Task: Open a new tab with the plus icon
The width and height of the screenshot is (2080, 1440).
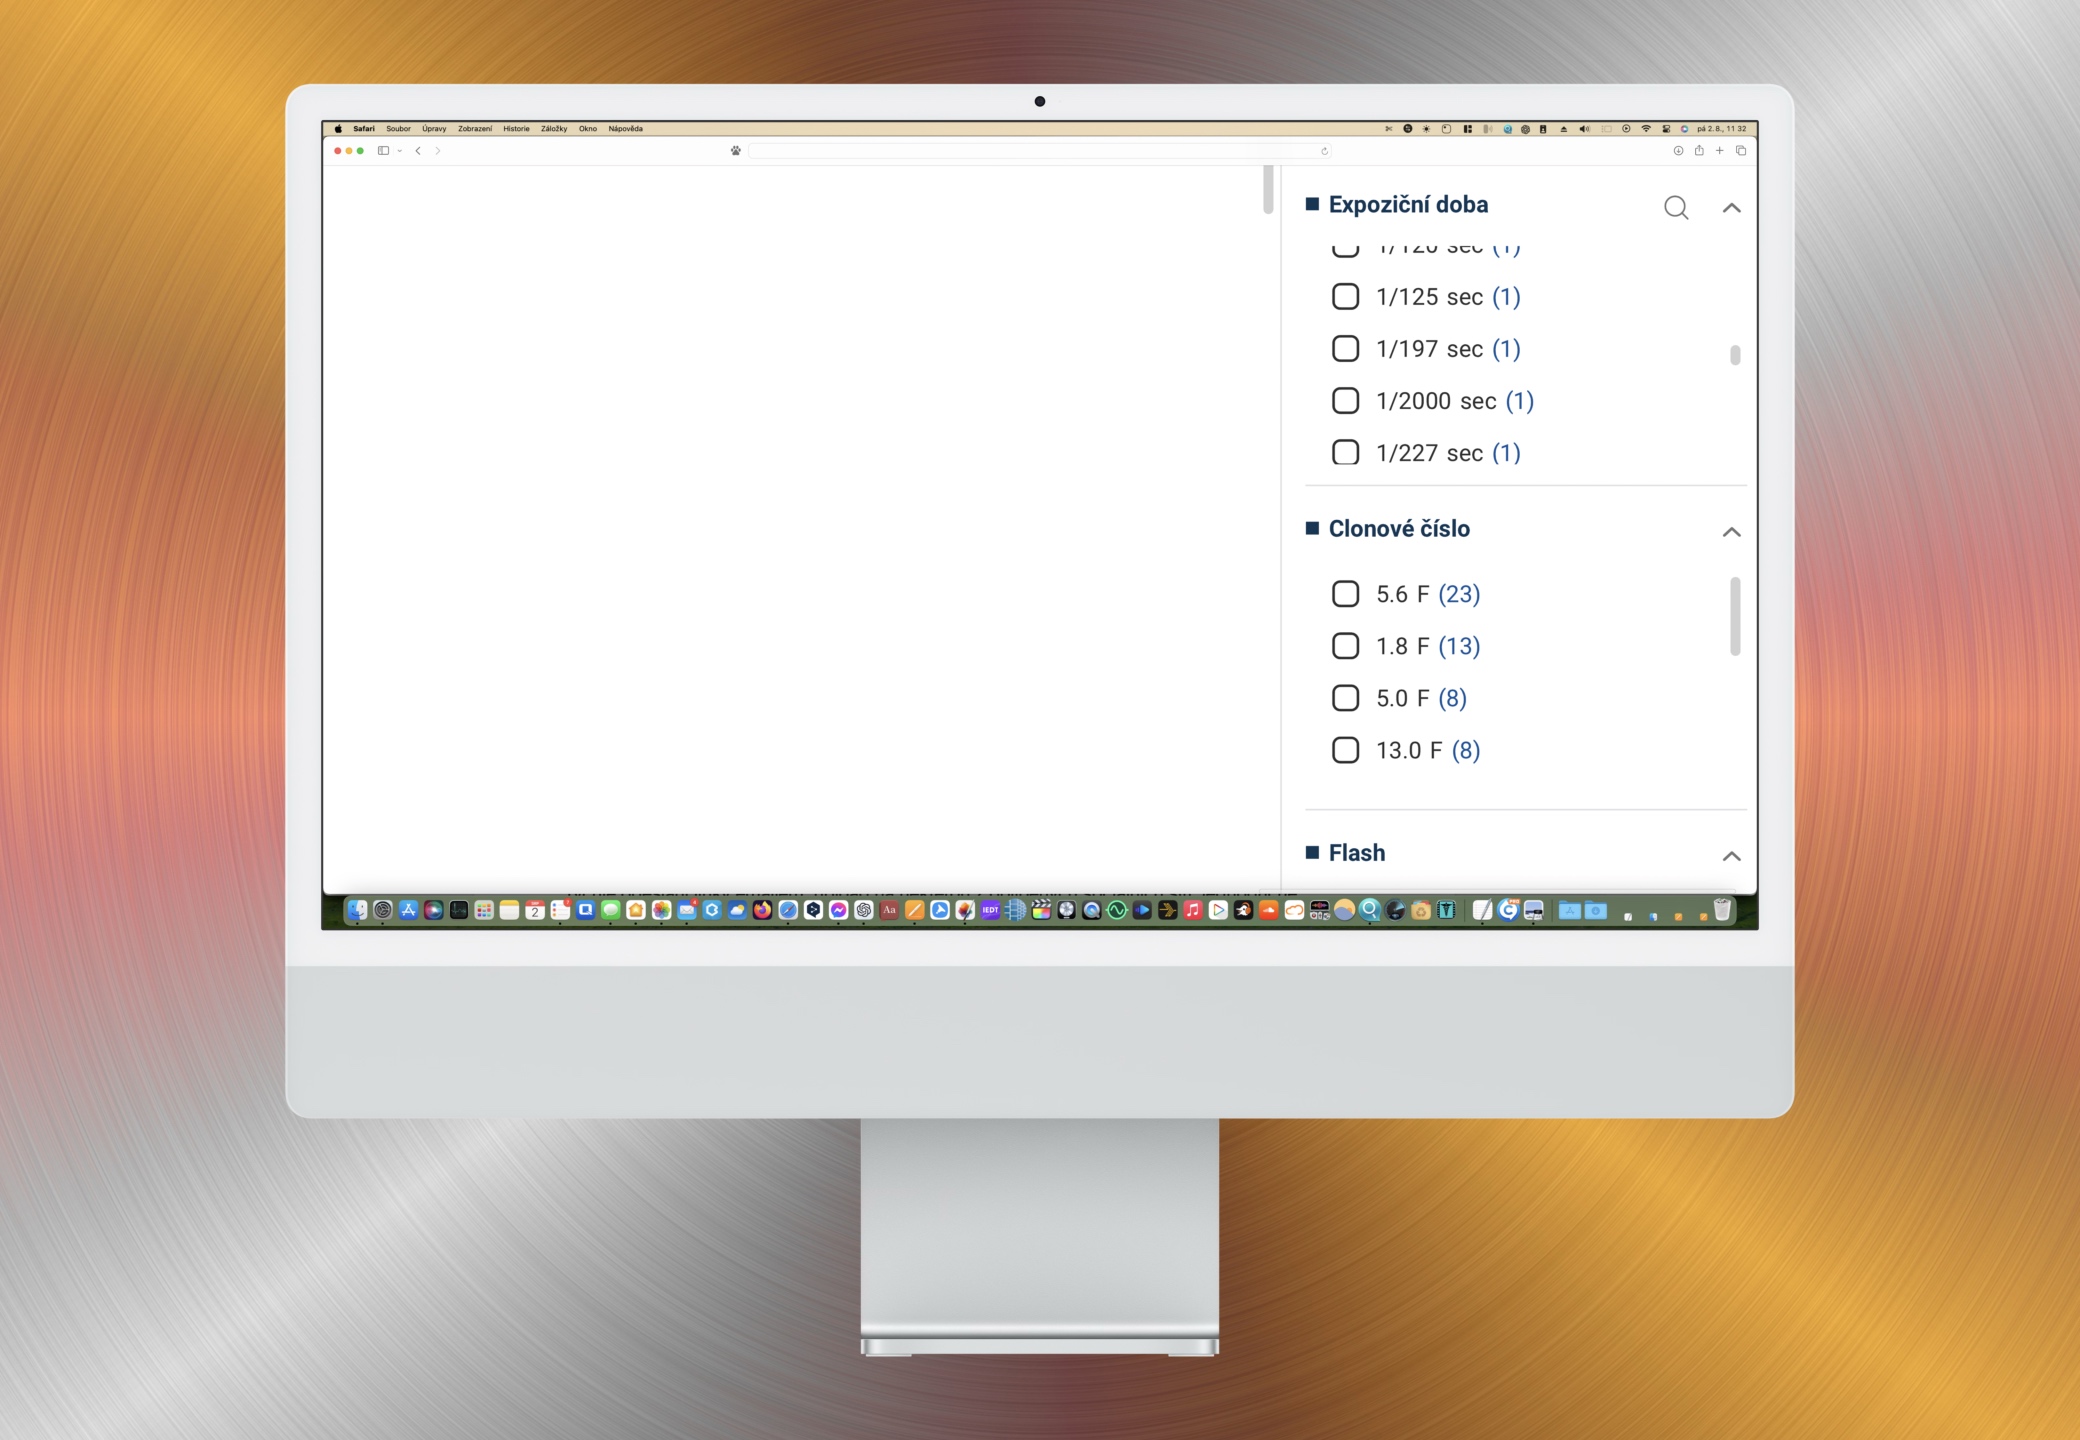Action: coord(1720,151)
